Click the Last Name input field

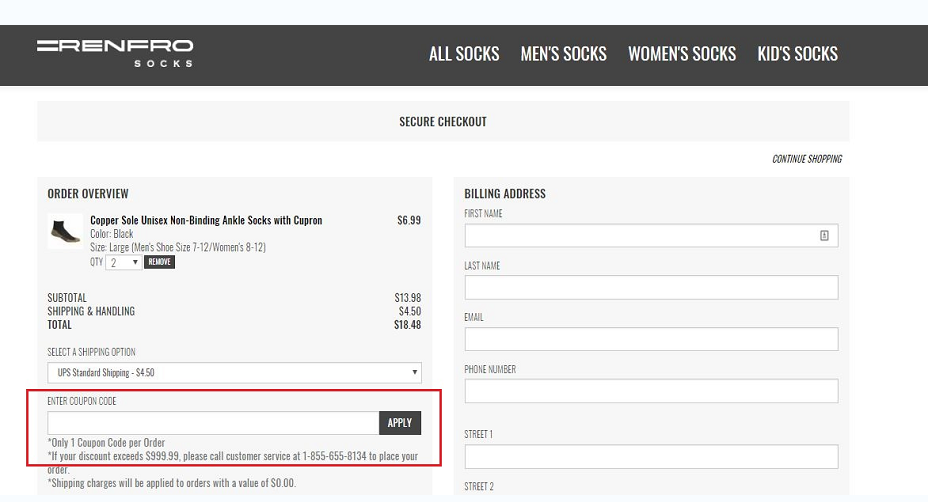click(651, 288)
